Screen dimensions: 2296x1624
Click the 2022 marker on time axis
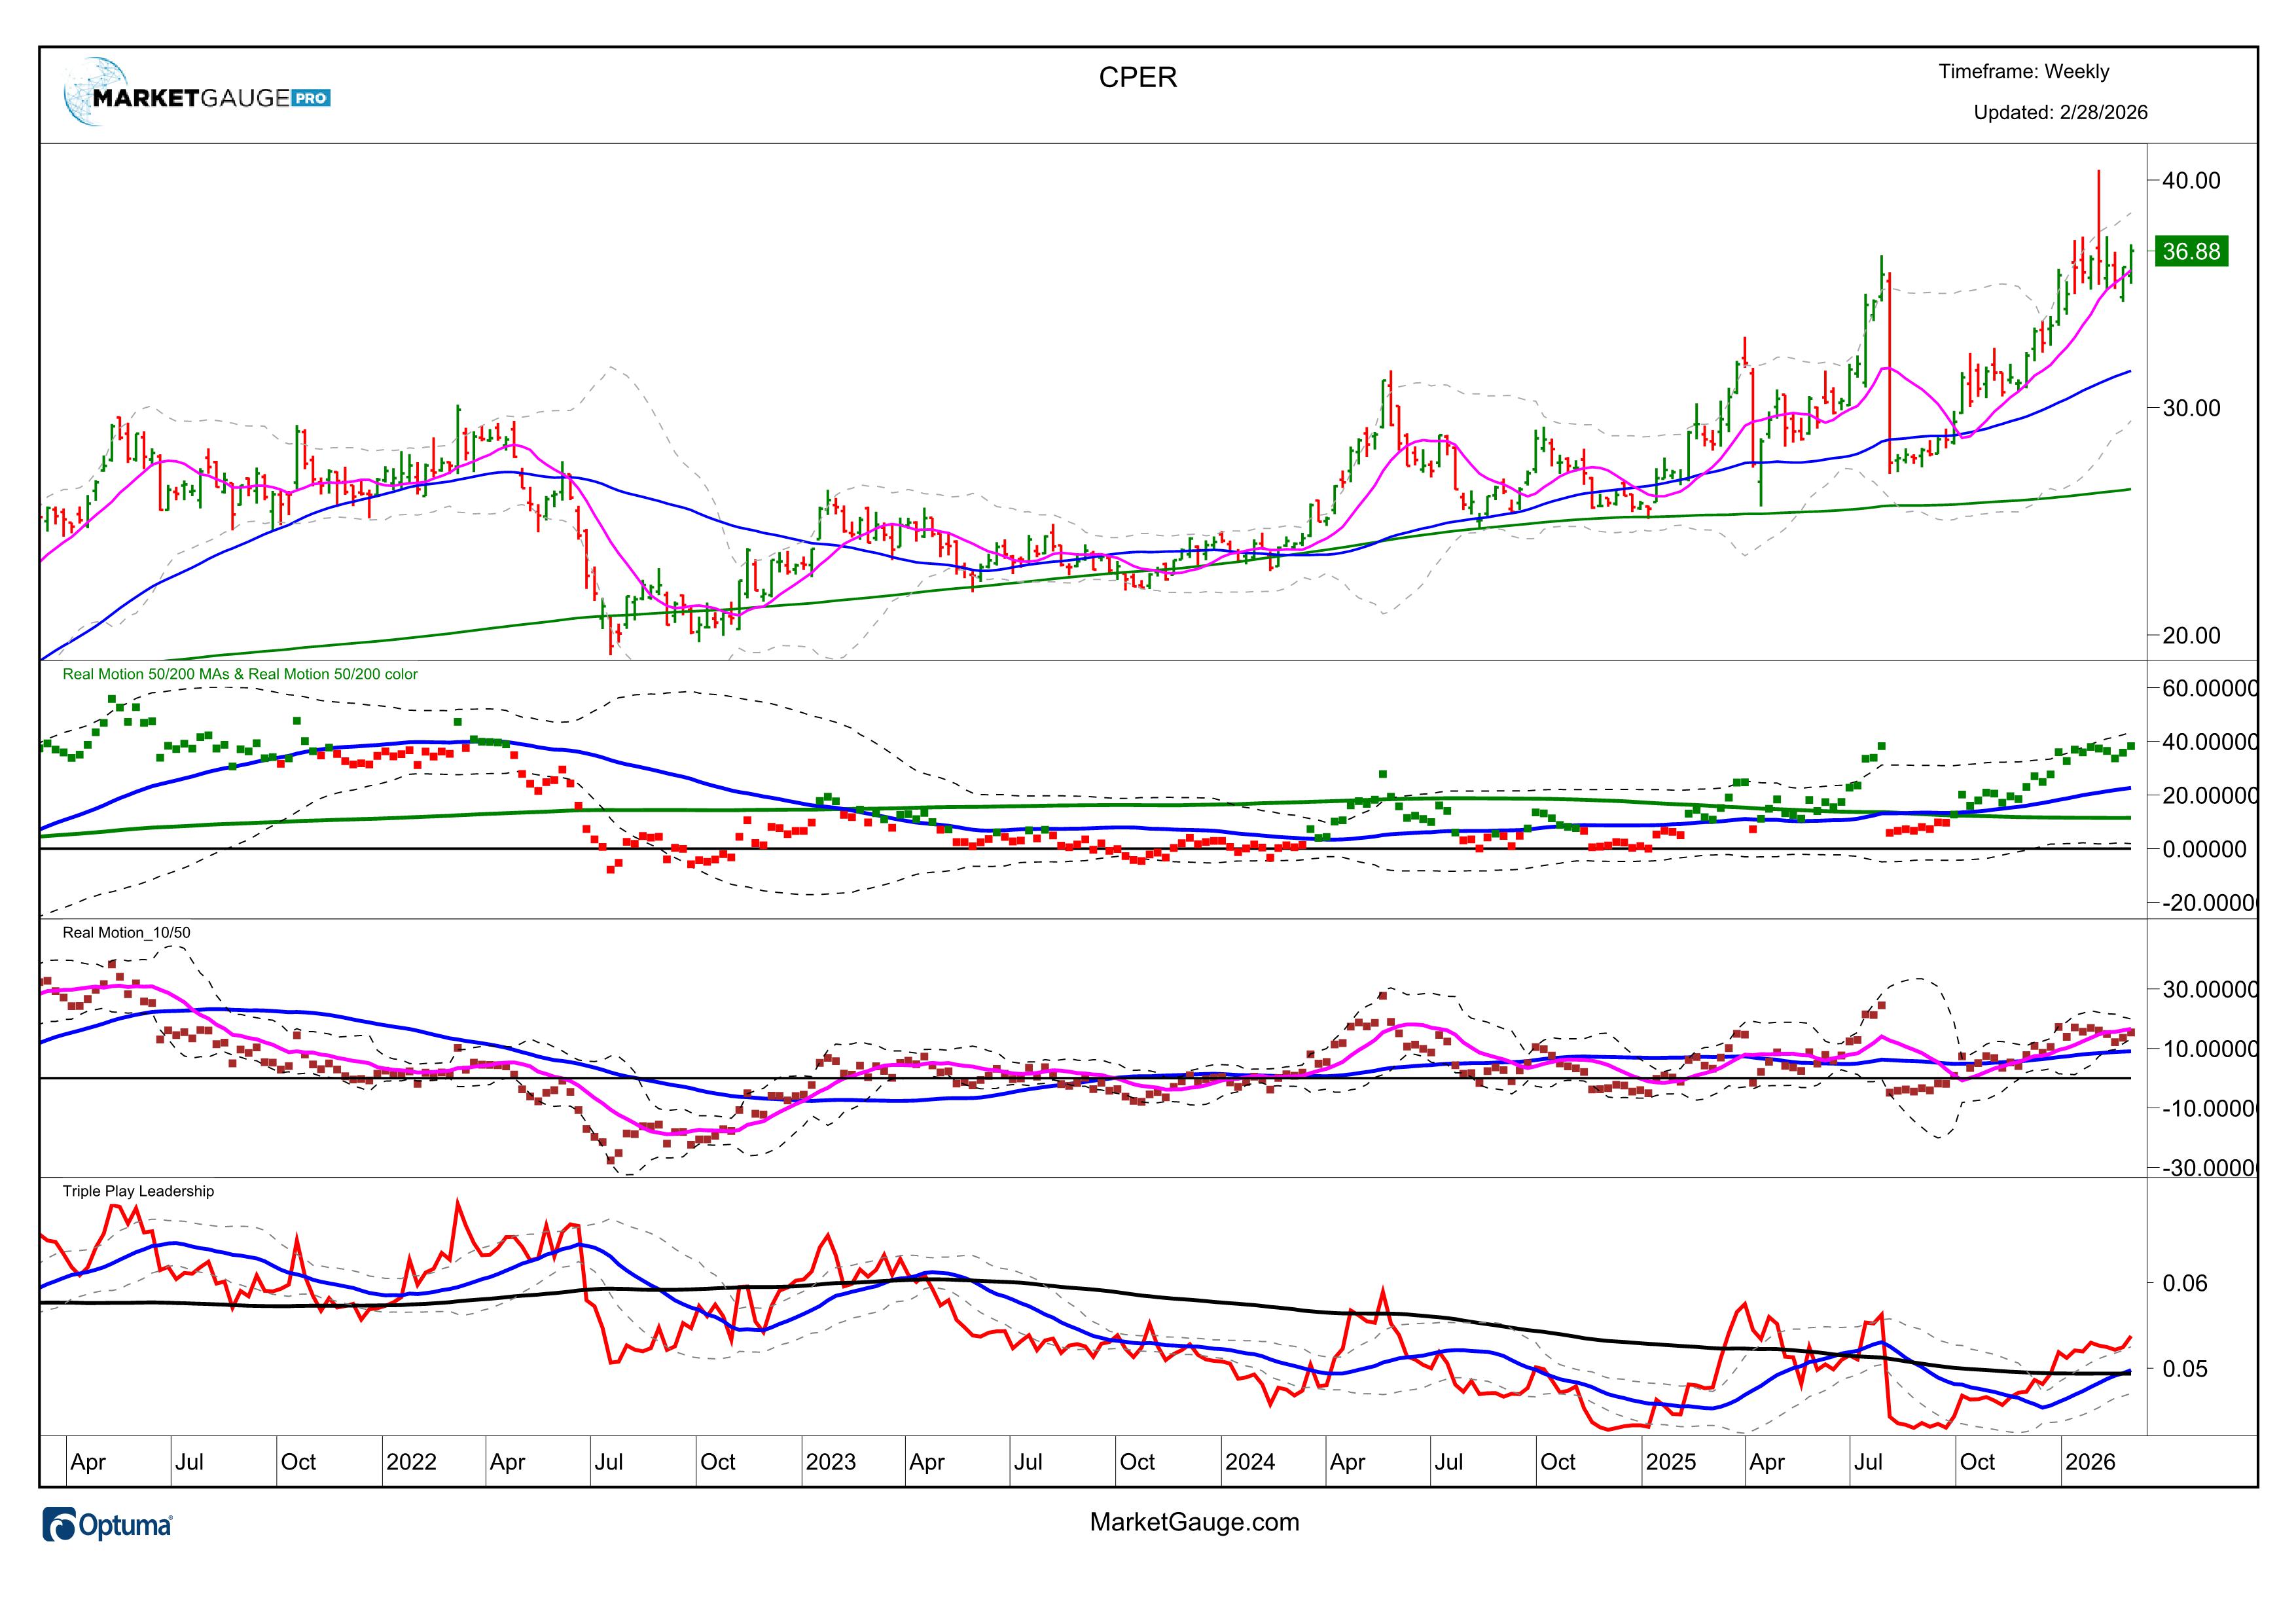click(411, 1462)
